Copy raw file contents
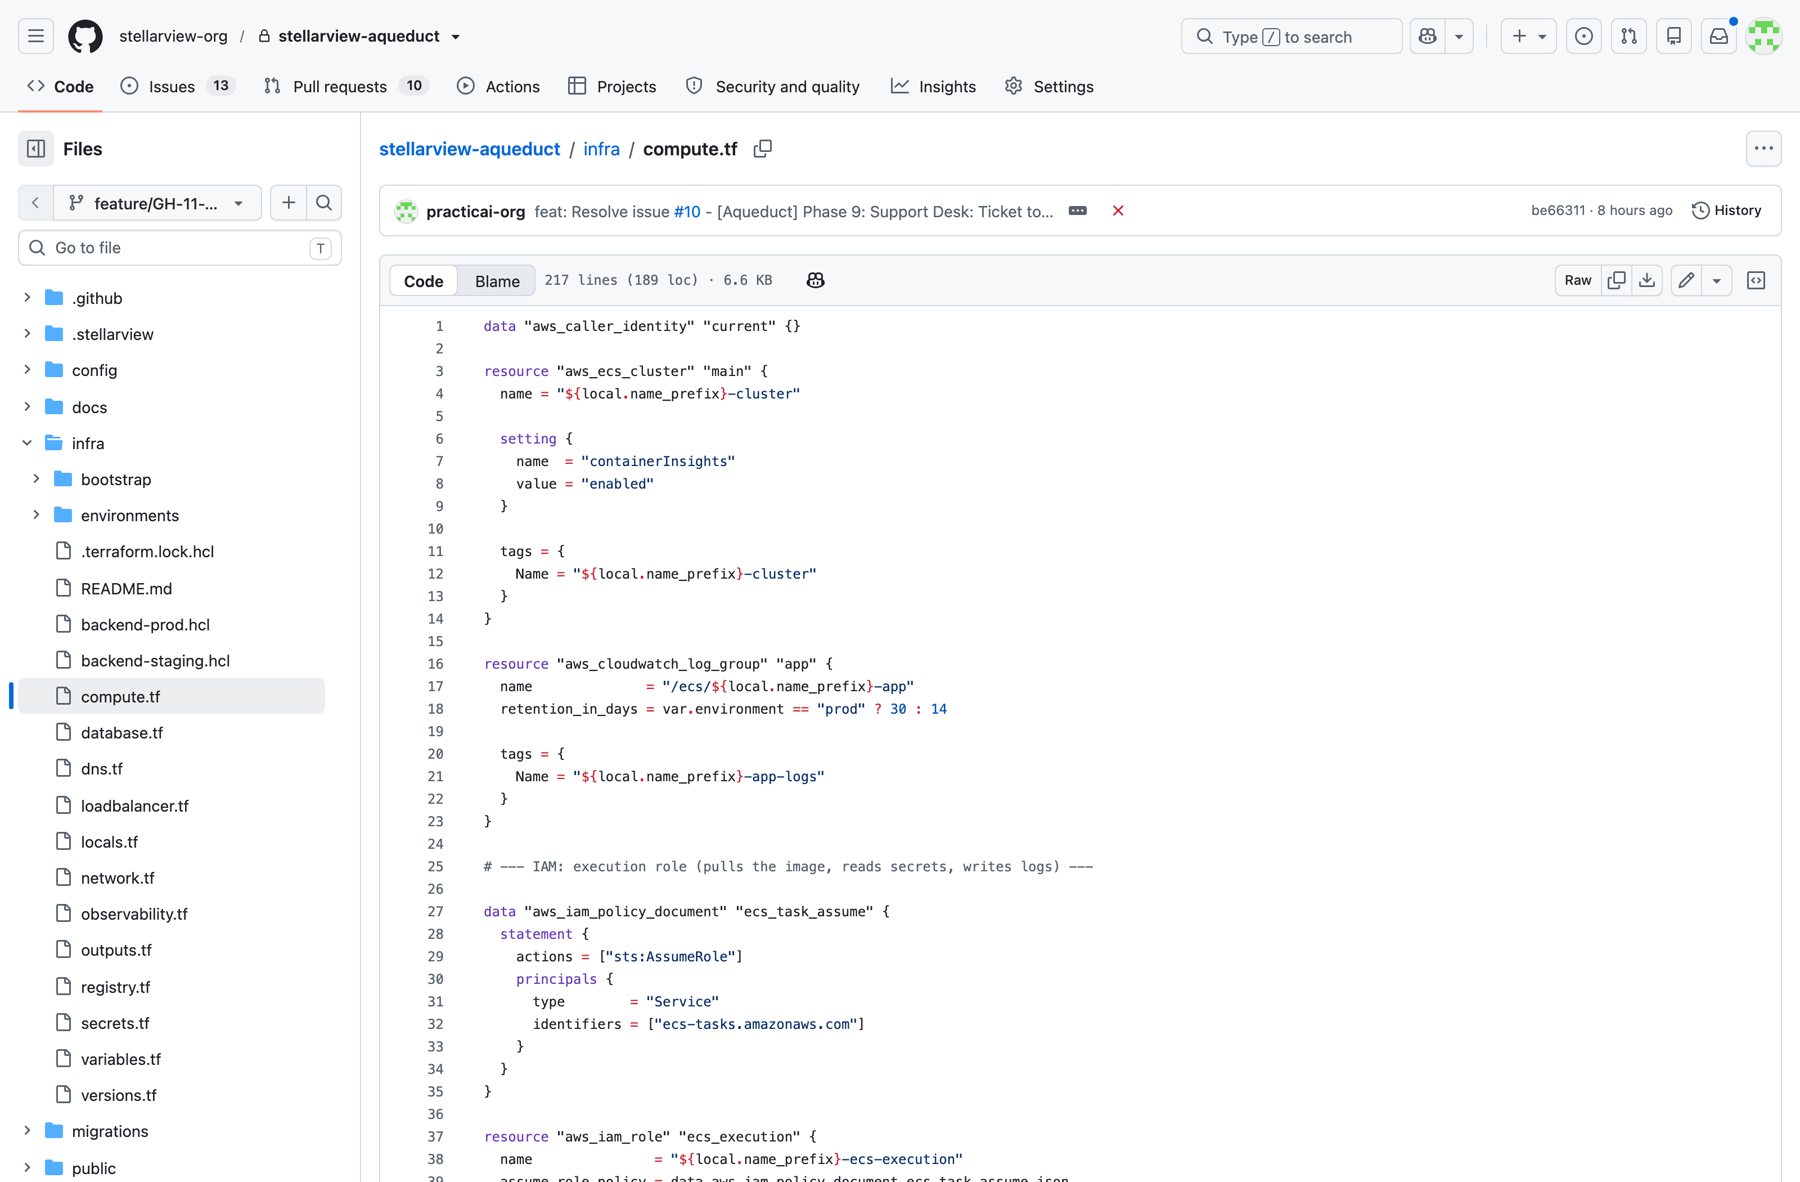 [1617, 281]
